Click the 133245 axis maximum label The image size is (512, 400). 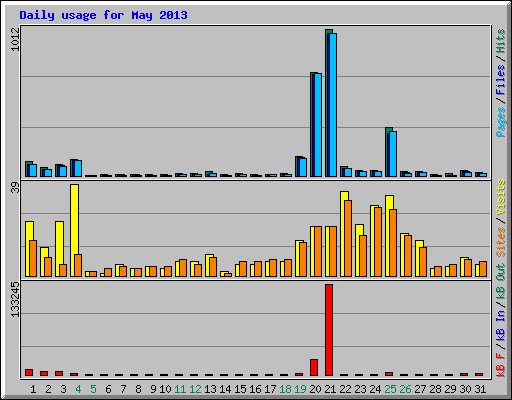click(15, 299)
